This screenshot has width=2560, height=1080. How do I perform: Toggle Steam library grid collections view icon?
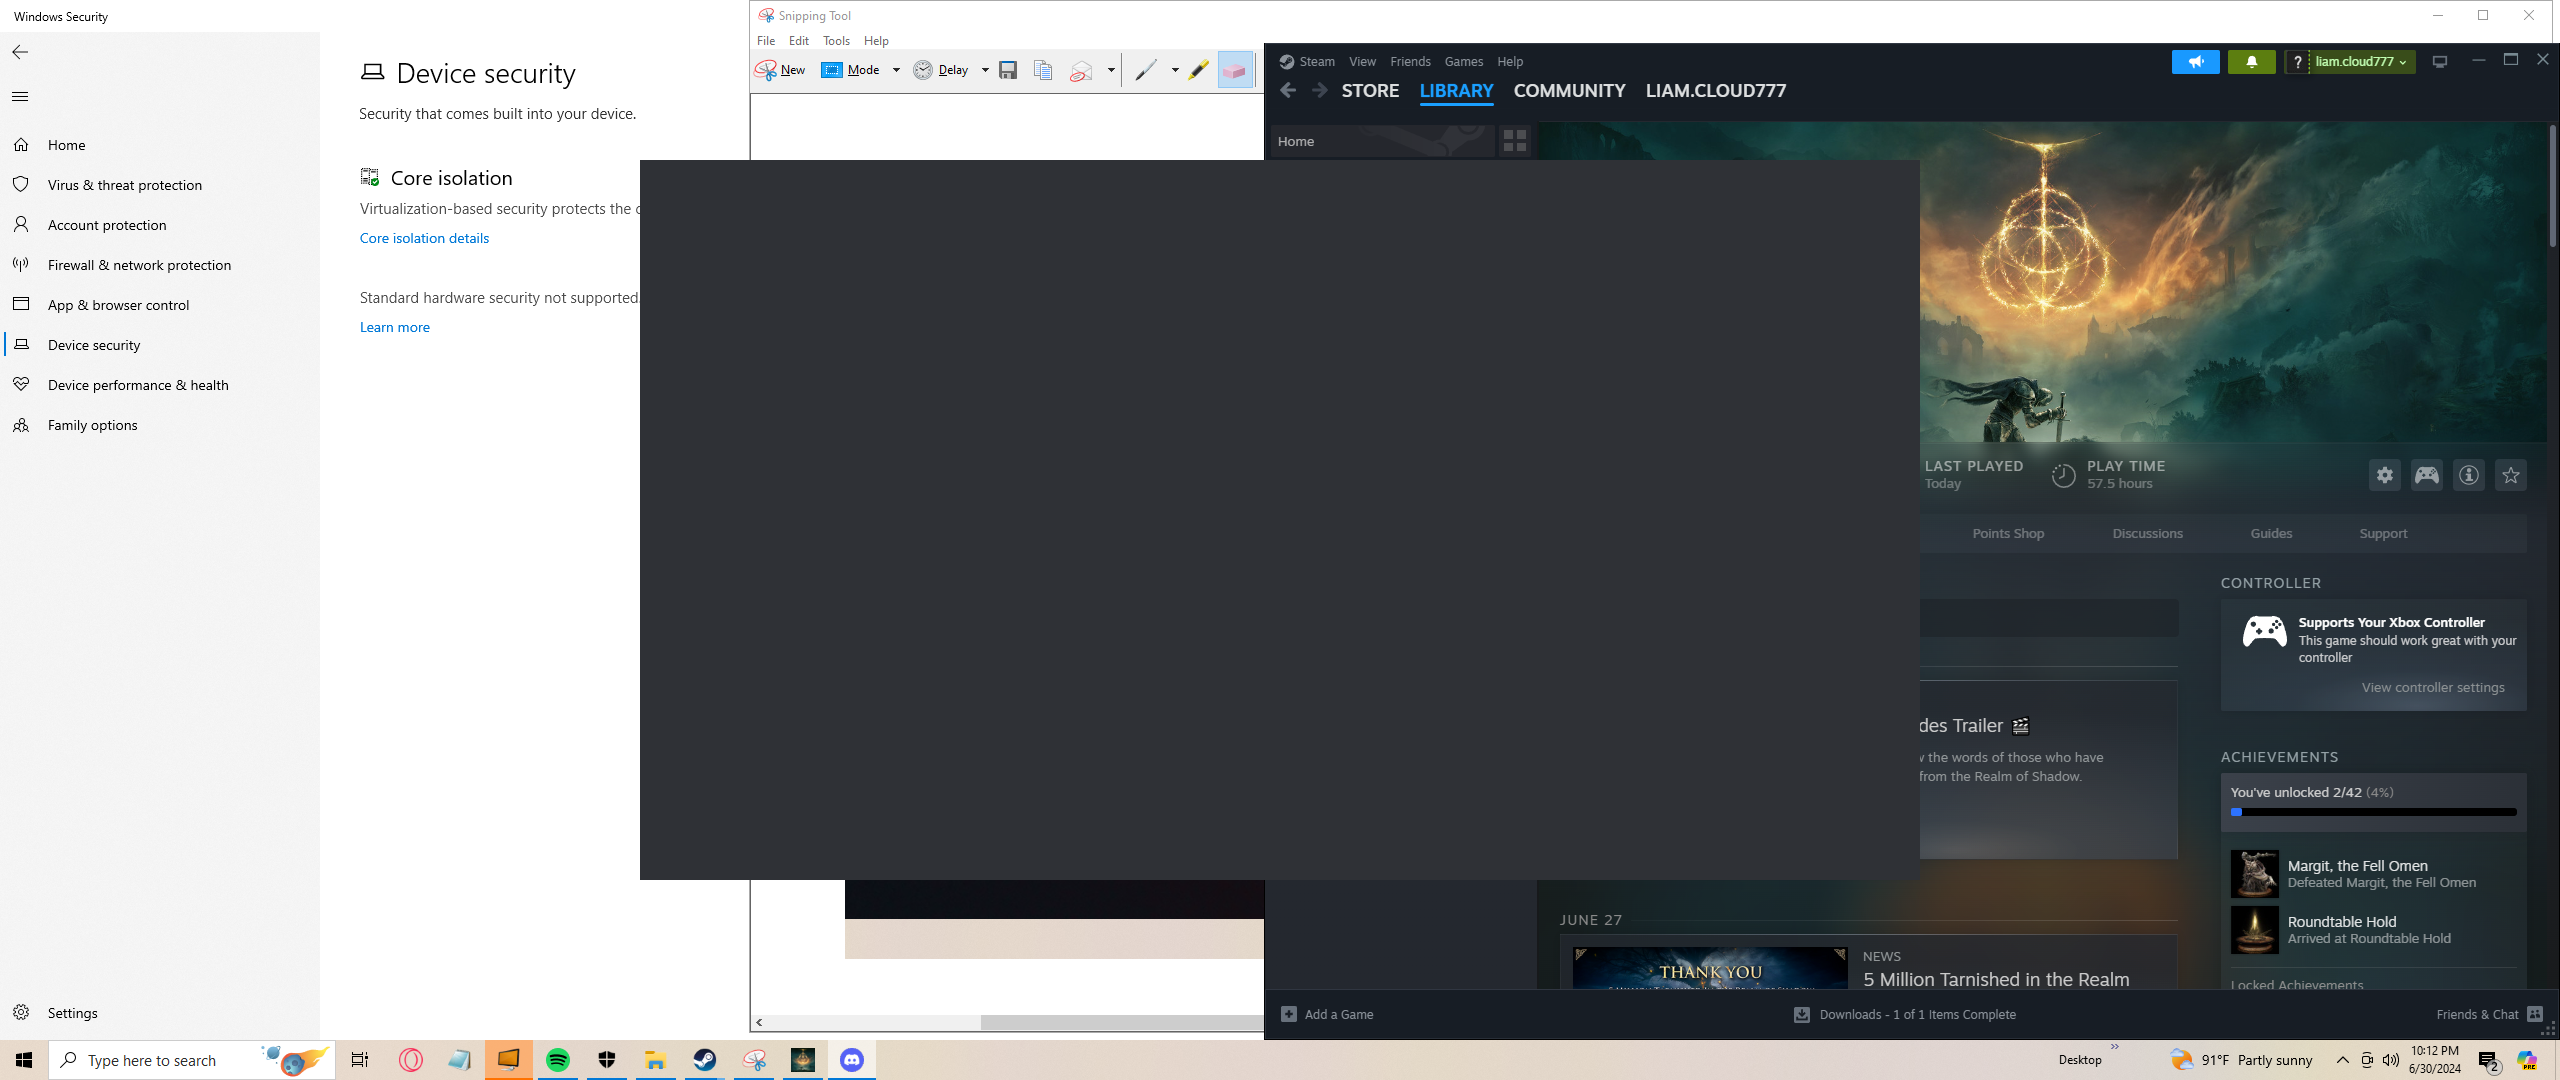tap(1515, 141)
